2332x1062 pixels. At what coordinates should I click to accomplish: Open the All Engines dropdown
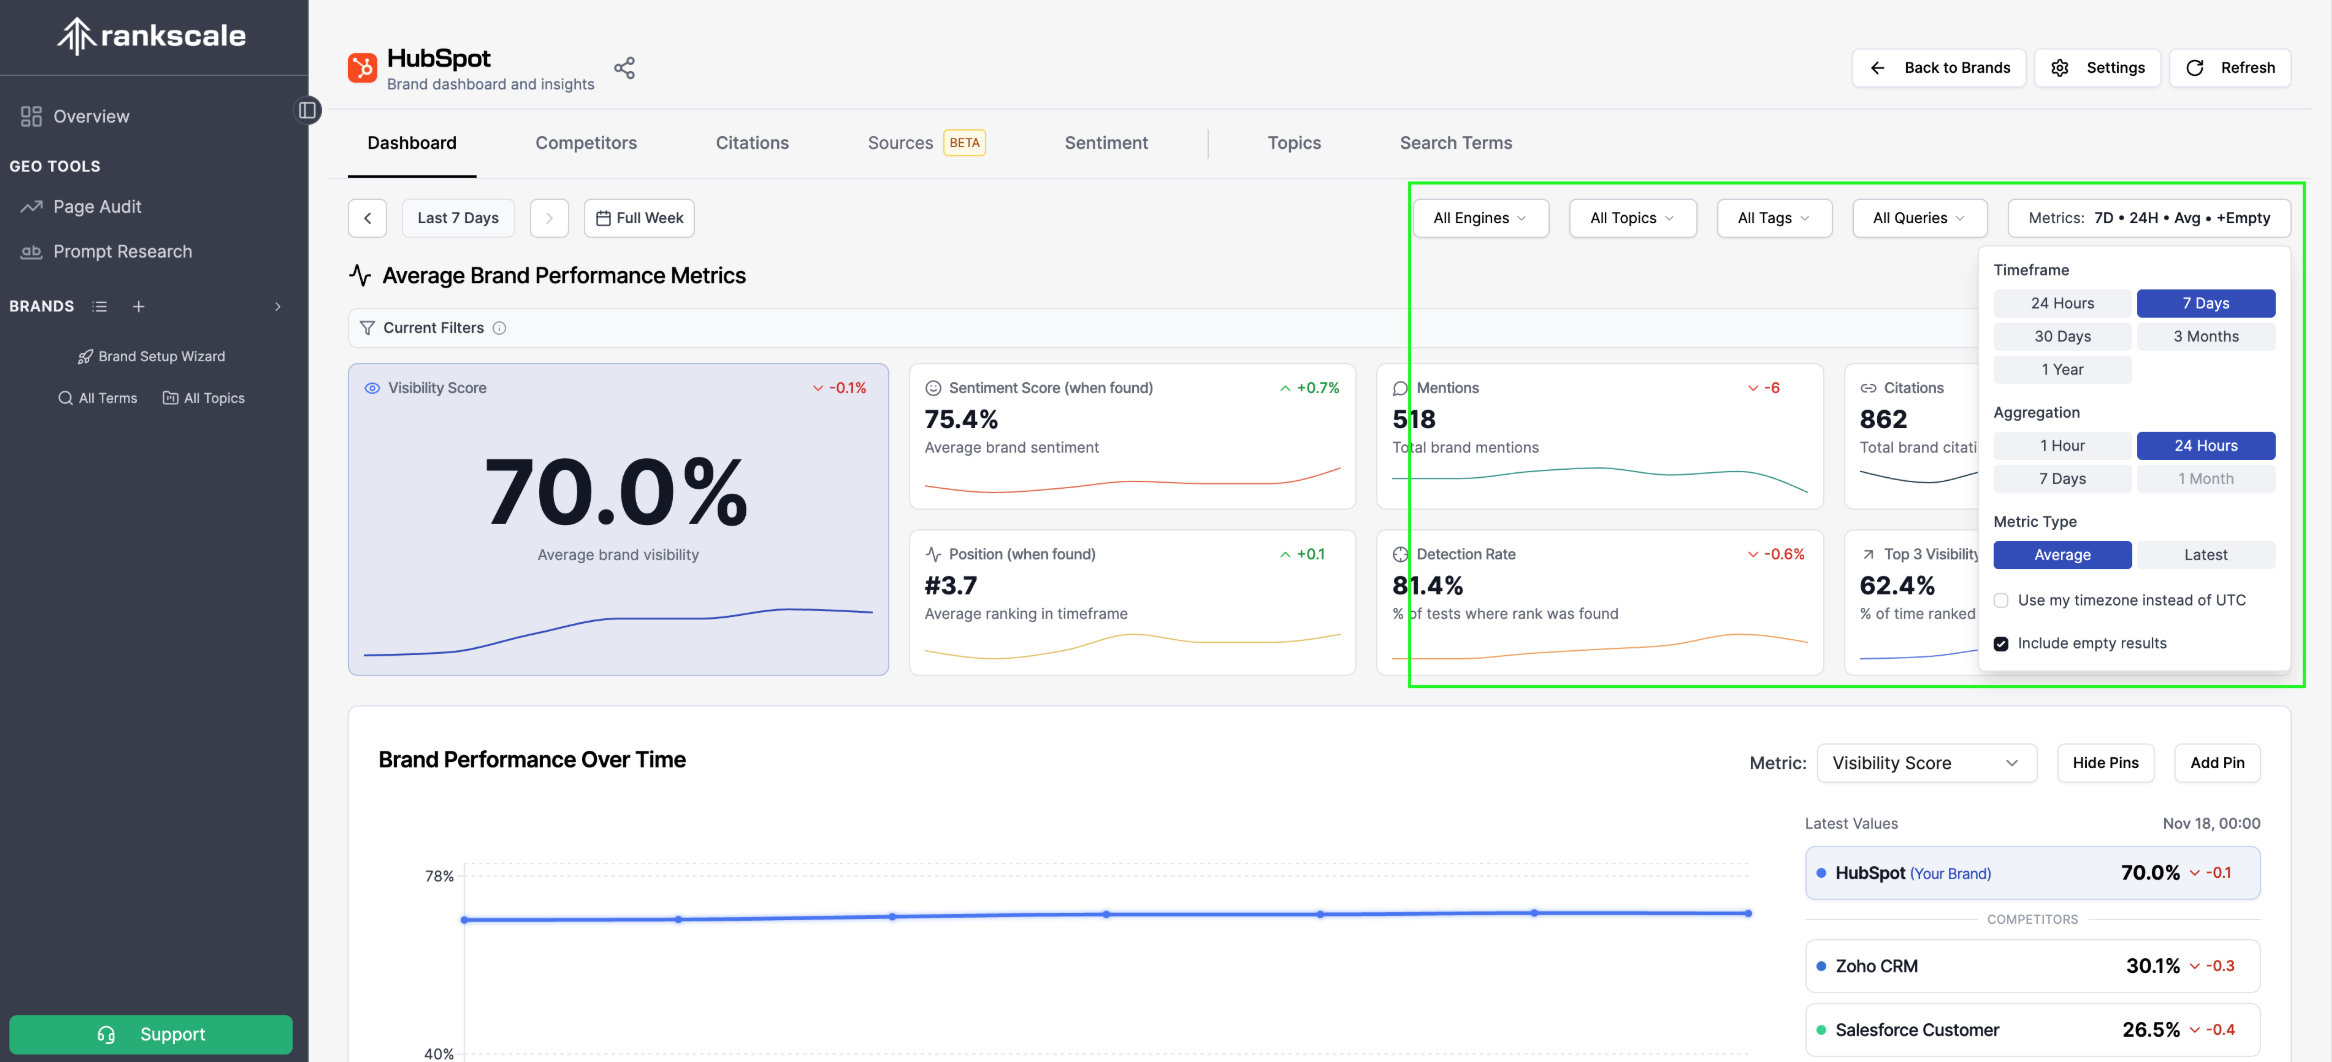(x=1481, y=218)
